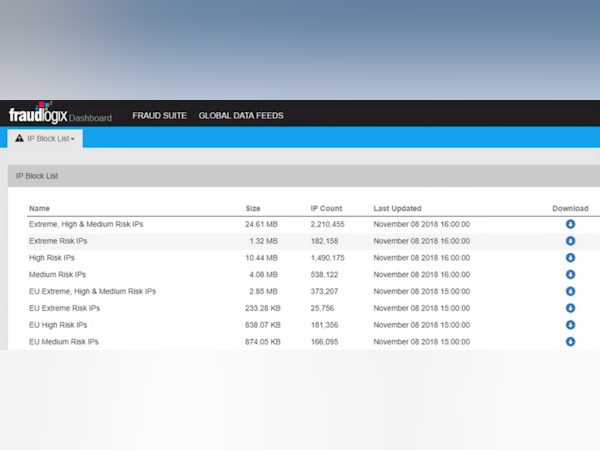Download the High Risk IPs list
The height and width of the screenshot is (450, 600).
(570, 258)
